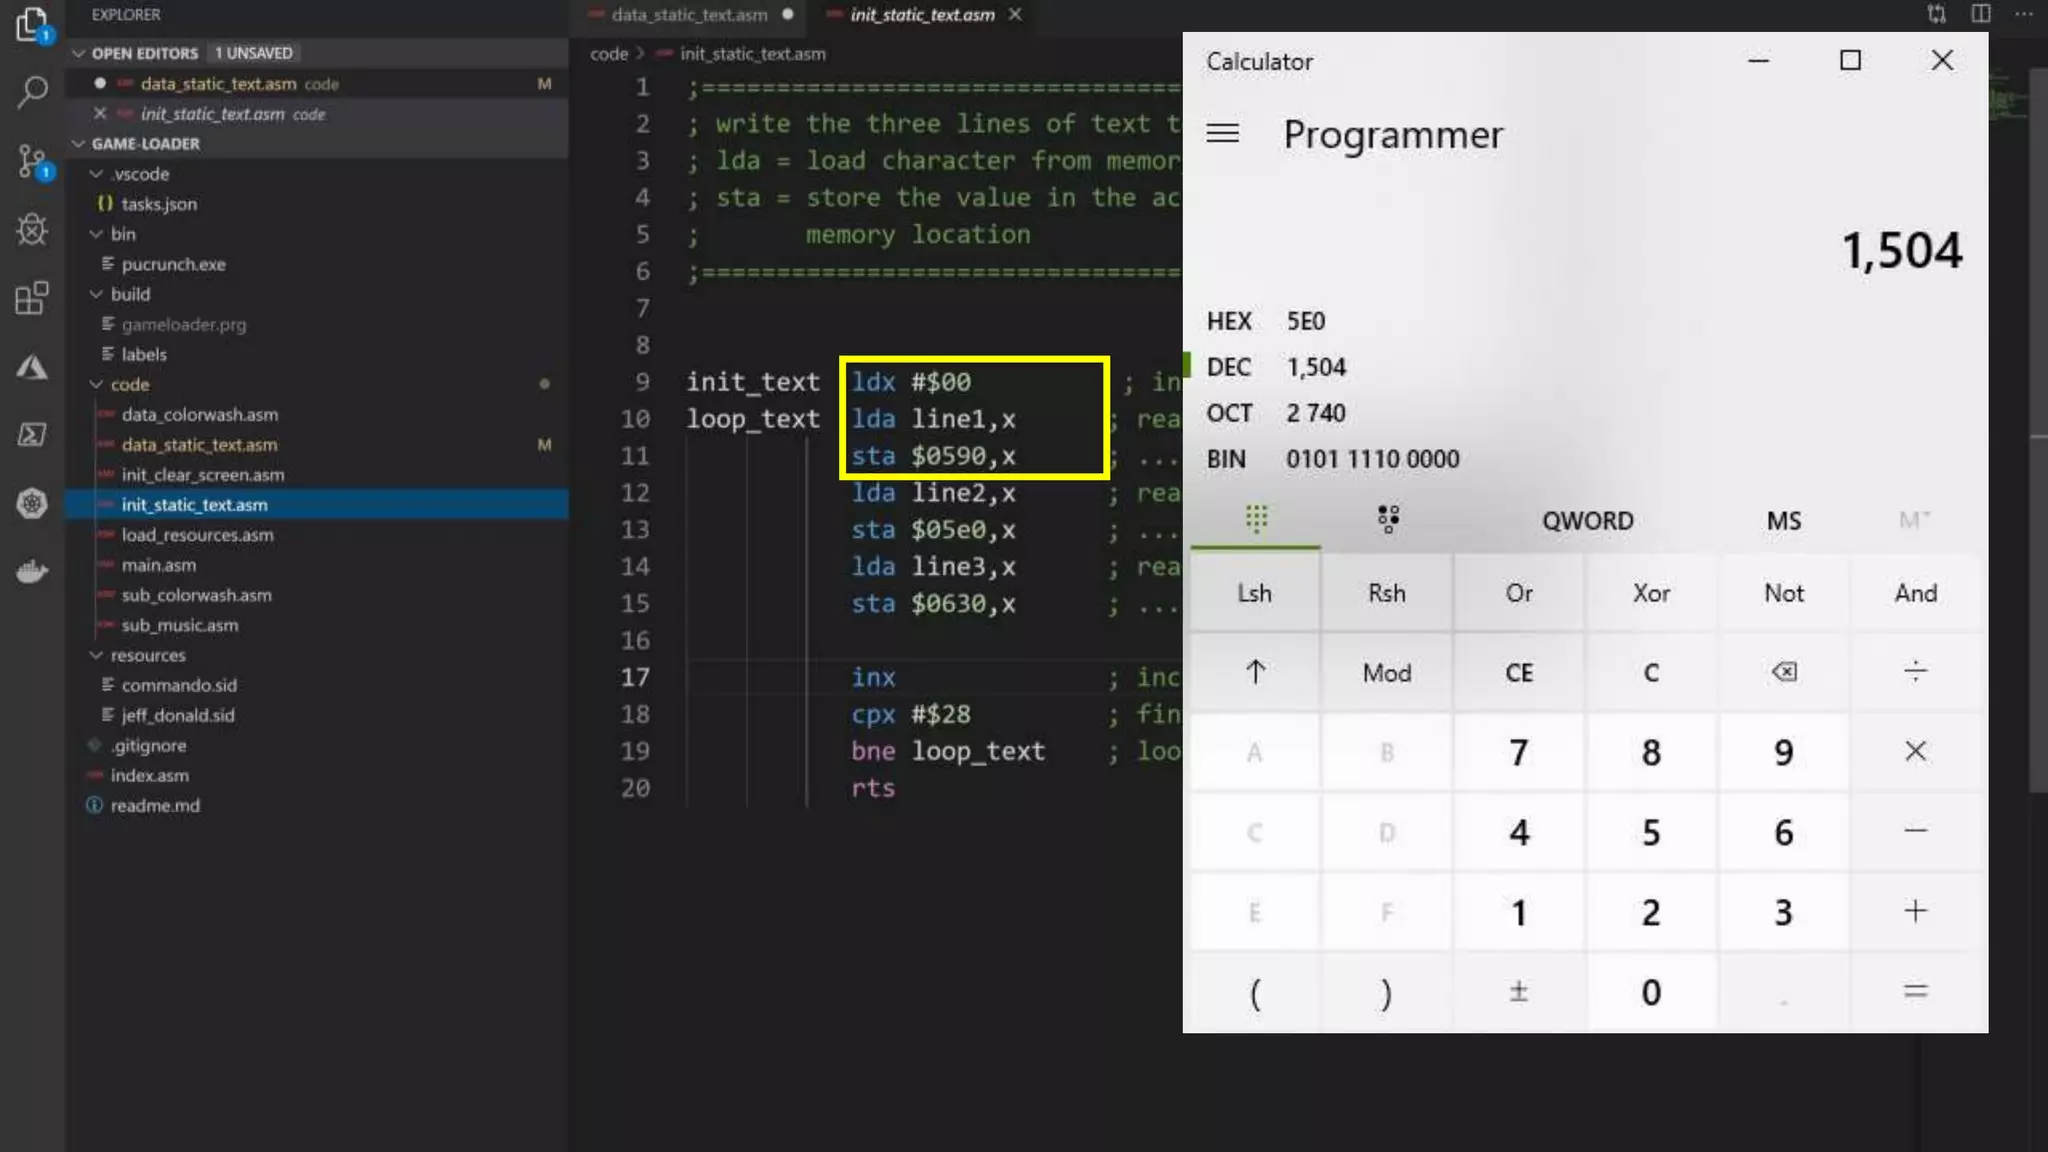Switch to data_static_text.asm editor tab
The width and height of the screenshot is (2048, 1152).
689,15
